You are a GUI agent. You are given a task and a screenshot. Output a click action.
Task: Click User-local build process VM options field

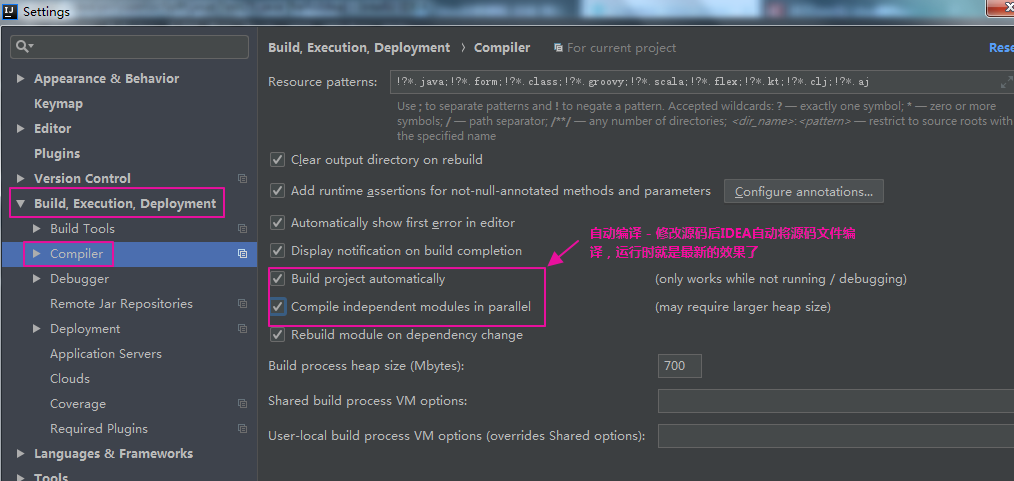836,436
